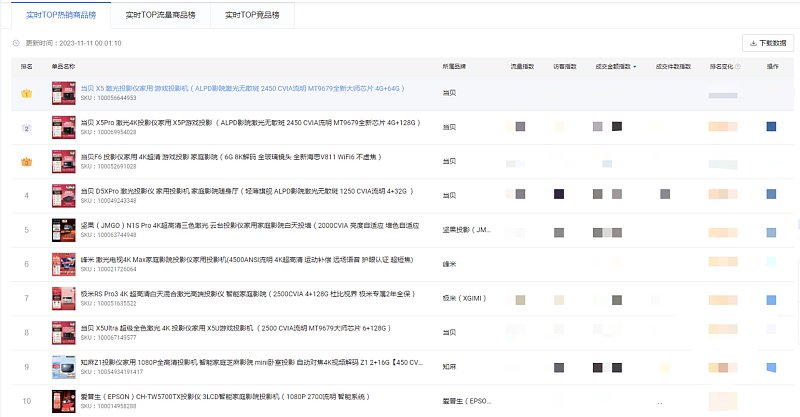This screenshot has height=417, width=800.
Task: Click the 坚果 N1S Pro product thumbnail
Action: point(64,229)
